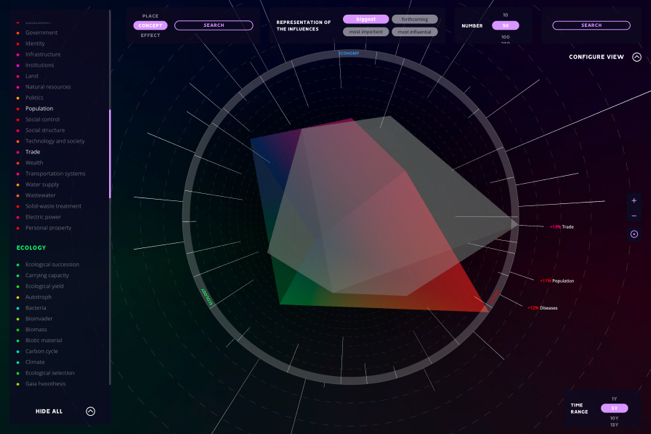Select Climate in the Ecology list
The image size is (651, 434).
click(35, 362)
